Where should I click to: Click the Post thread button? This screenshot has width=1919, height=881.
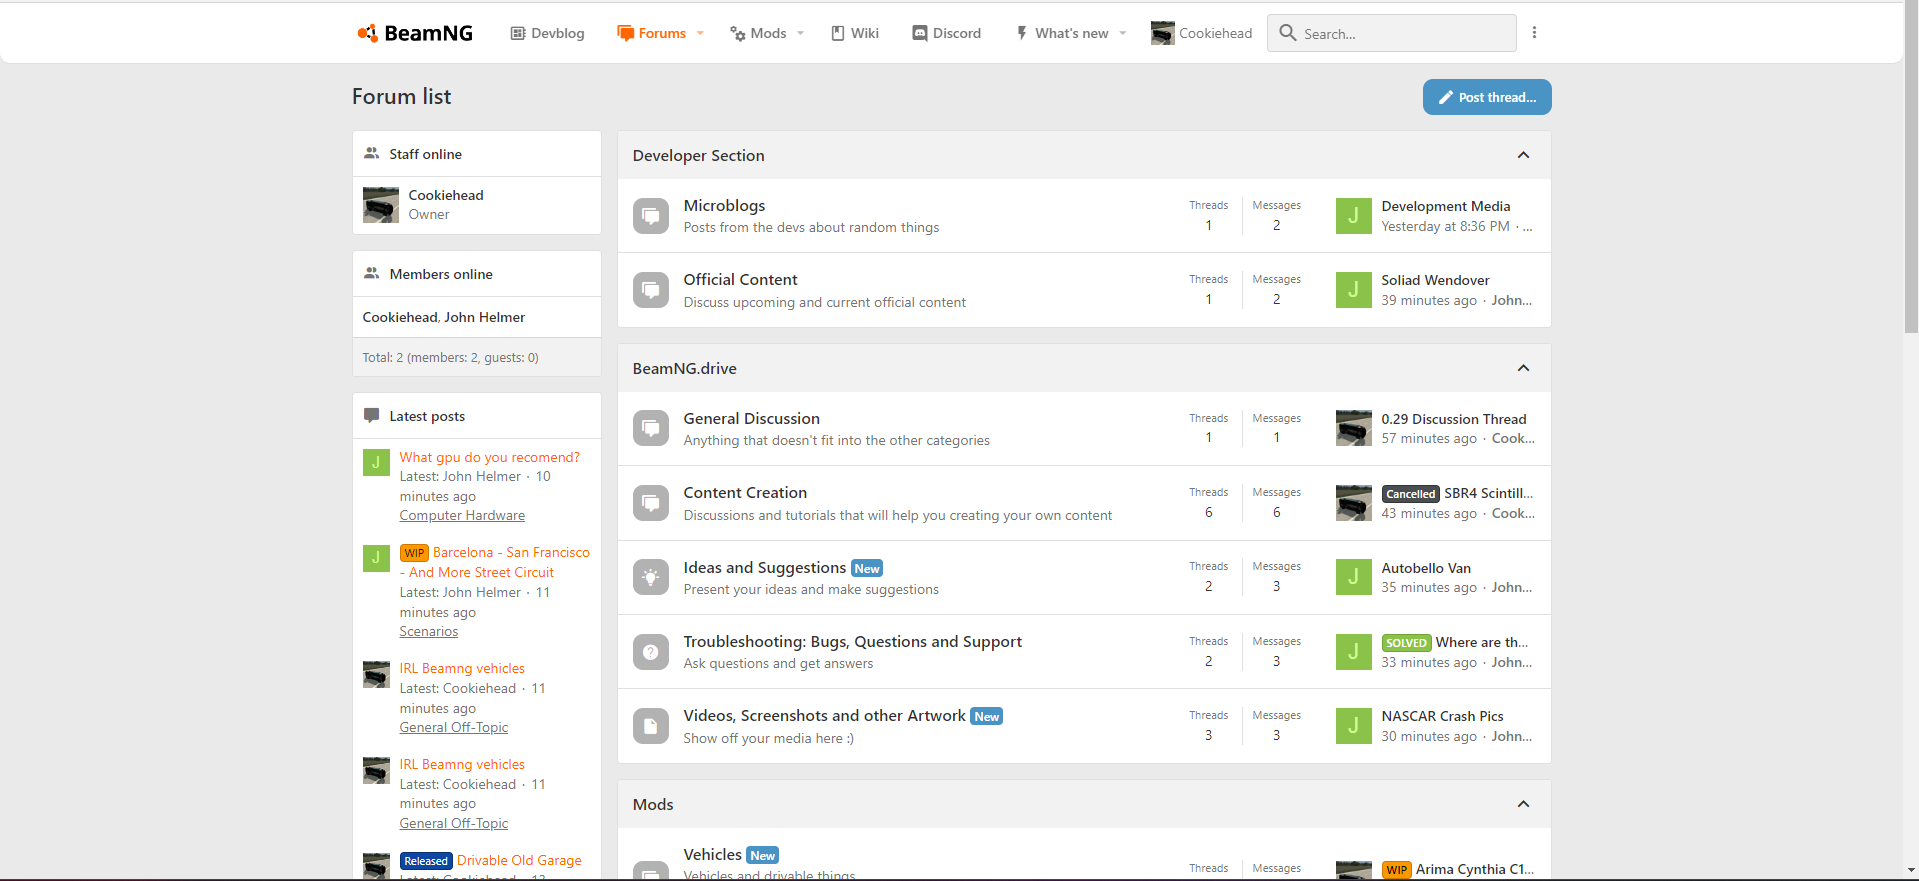click(x=1487, y=97)
